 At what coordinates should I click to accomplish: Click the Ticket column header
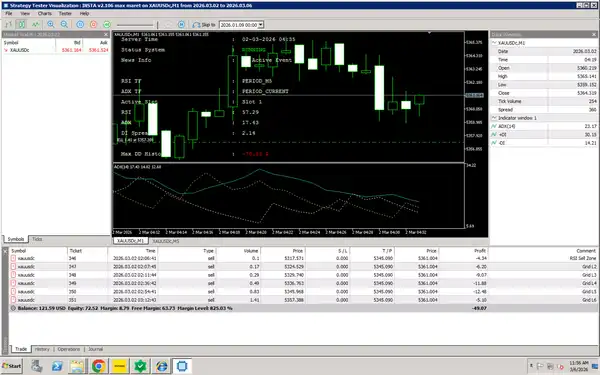pyautogui.click(x=87, y=251)
